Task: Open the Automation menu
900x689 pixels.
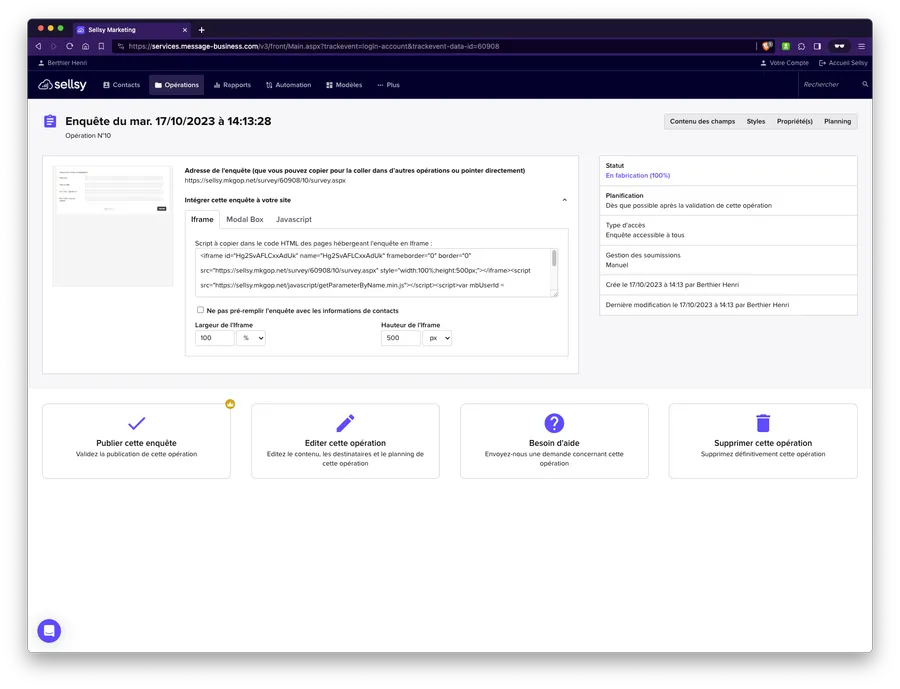Action: point(289,85)
